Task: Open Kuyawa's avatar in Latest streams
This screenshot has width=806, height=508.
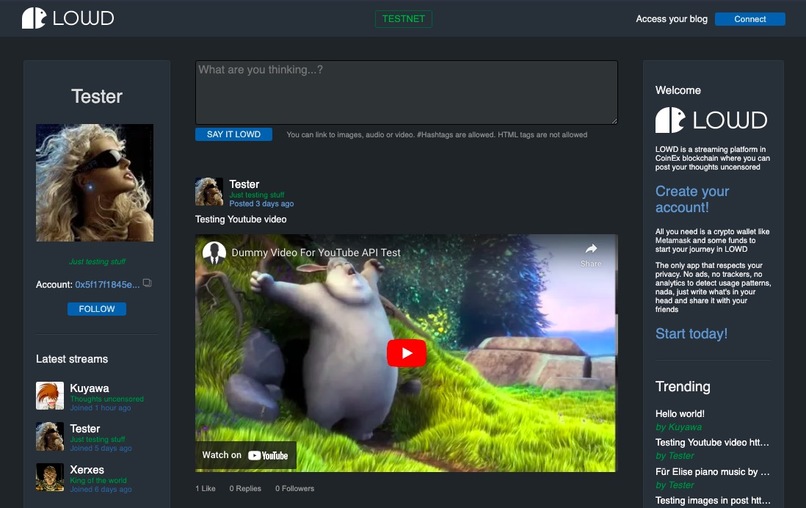Action: [x=50, y=395]
